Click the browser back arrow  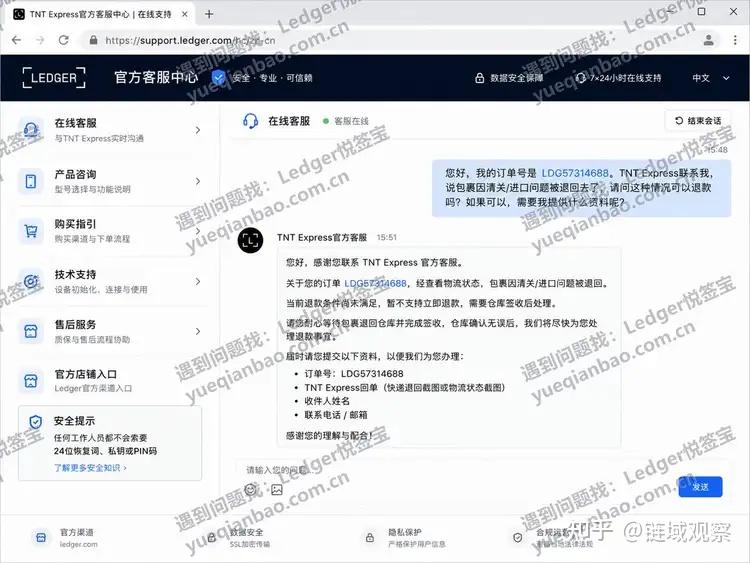click(x=16, y=40)
